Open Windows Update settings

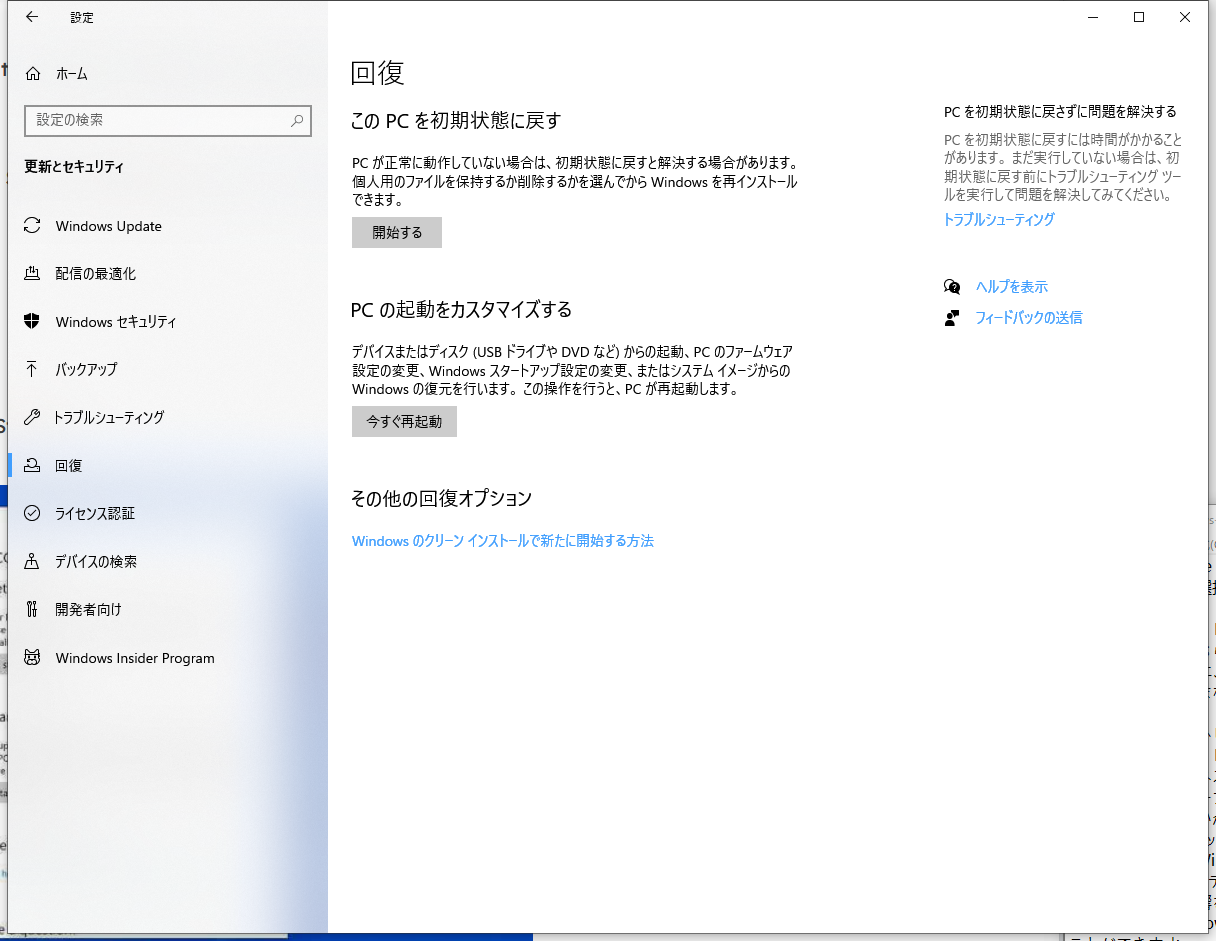tap(107, 226)
